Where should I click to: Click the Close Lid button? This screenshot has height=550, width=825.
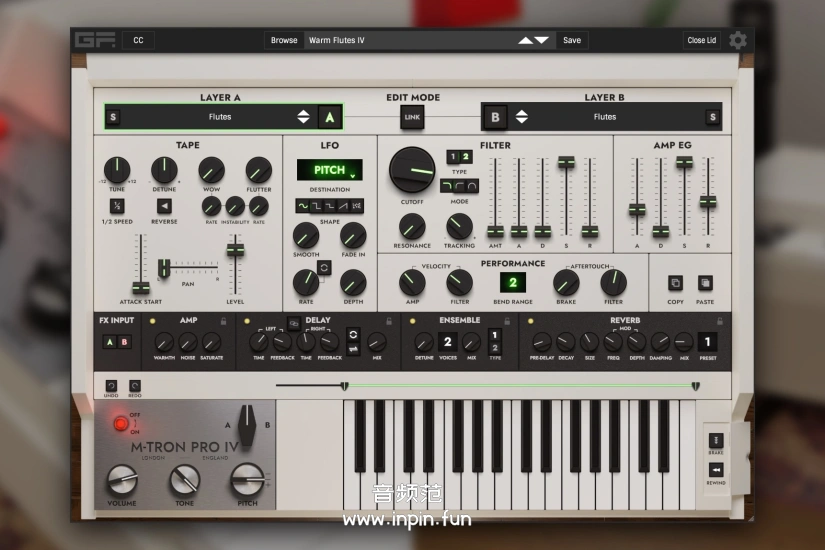tap(701, 40)
